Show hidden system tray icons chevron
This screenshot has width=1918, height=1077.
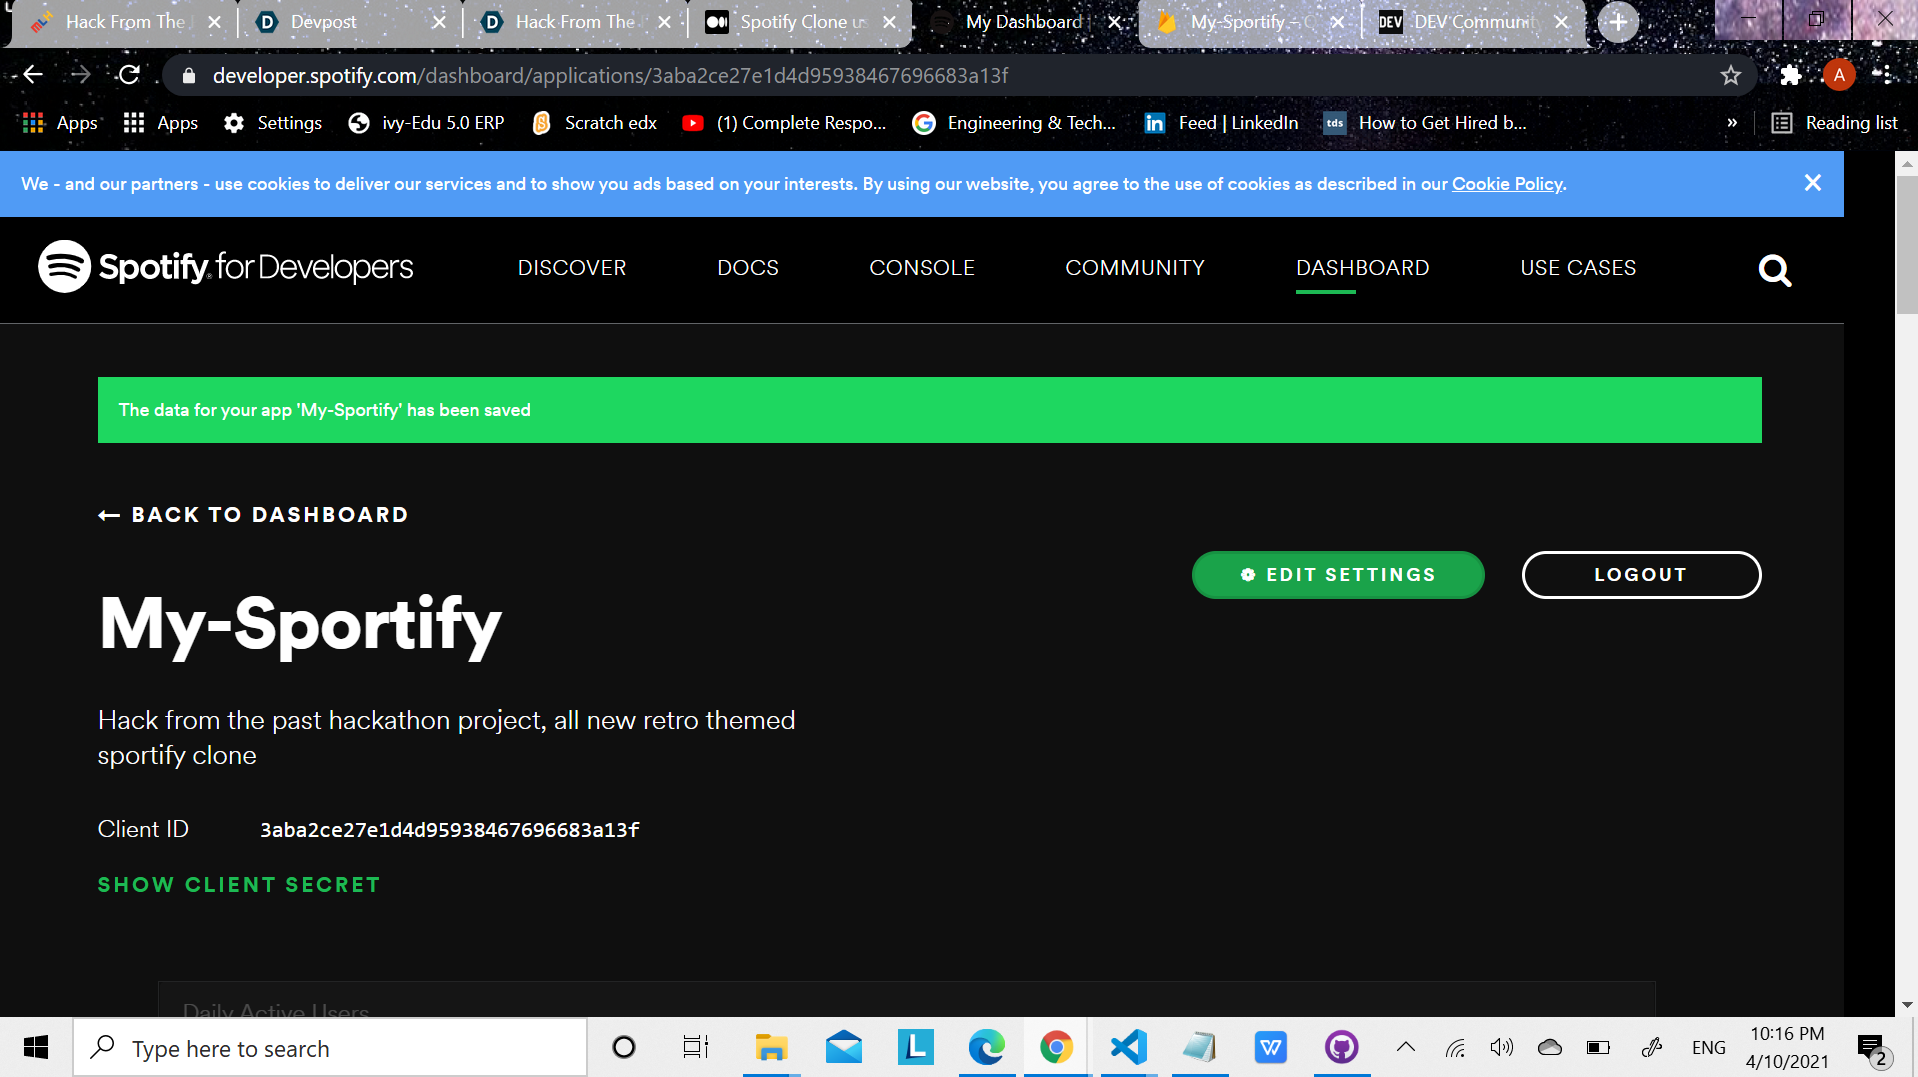pos(1406,1047)
